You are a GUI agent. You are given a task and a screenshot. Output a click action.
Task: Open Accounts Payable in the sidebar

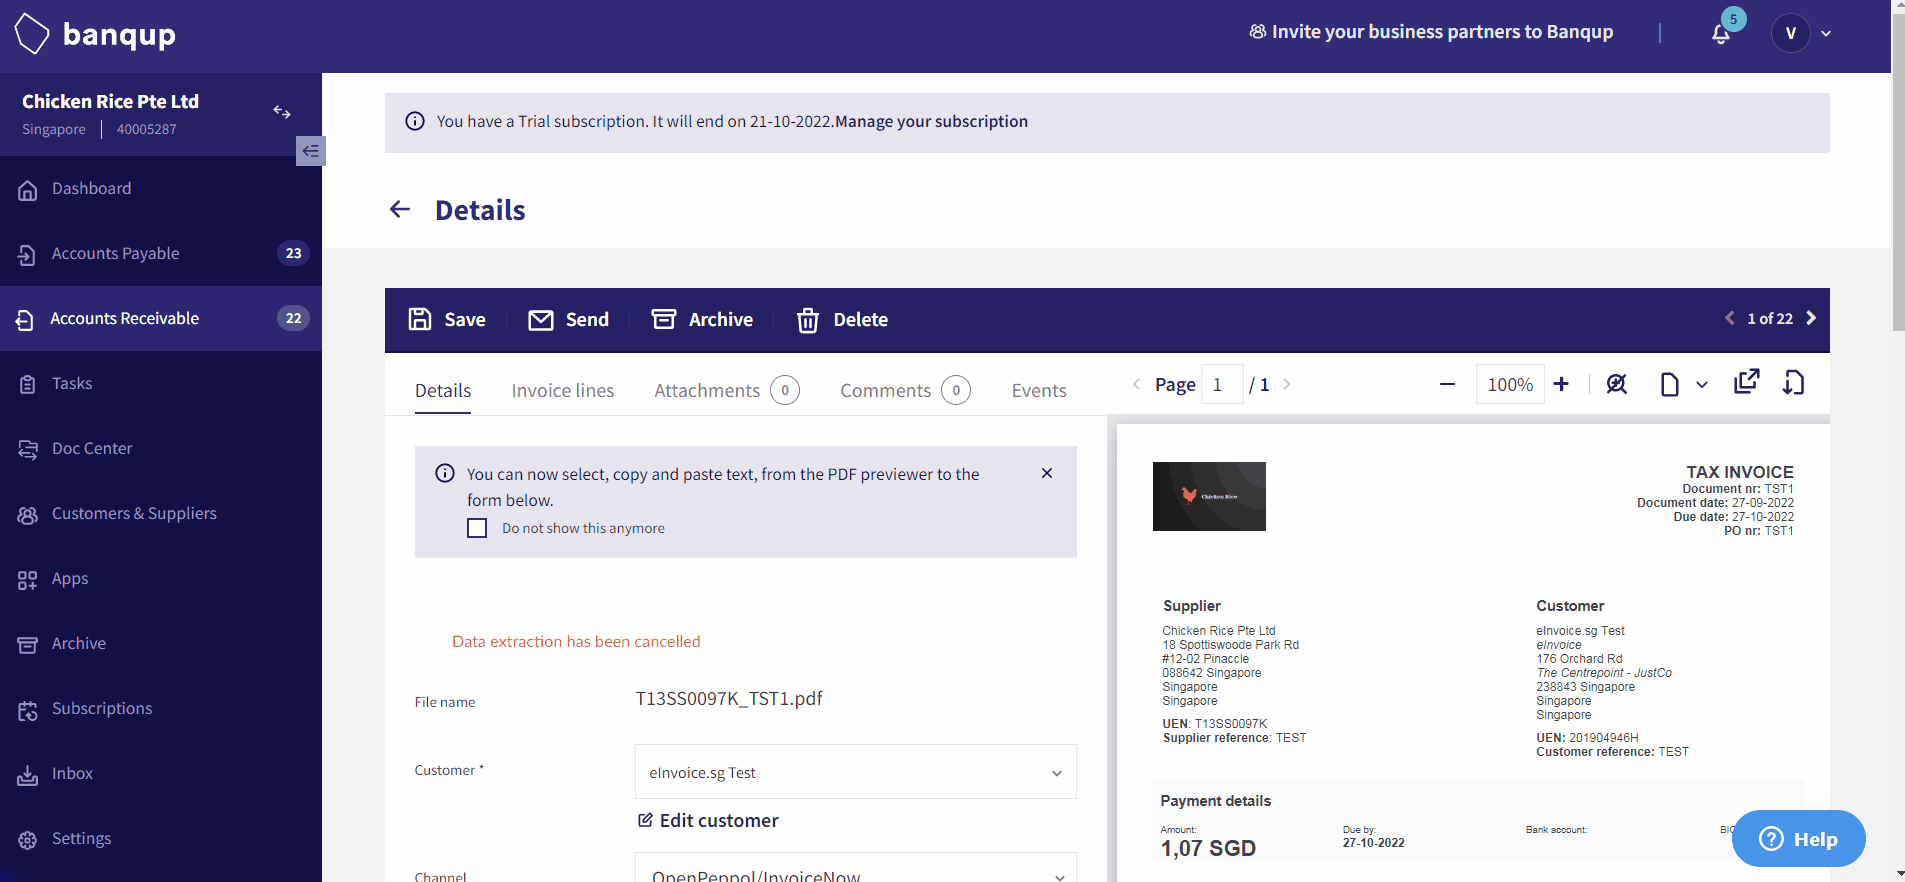(x=161, y=254)
